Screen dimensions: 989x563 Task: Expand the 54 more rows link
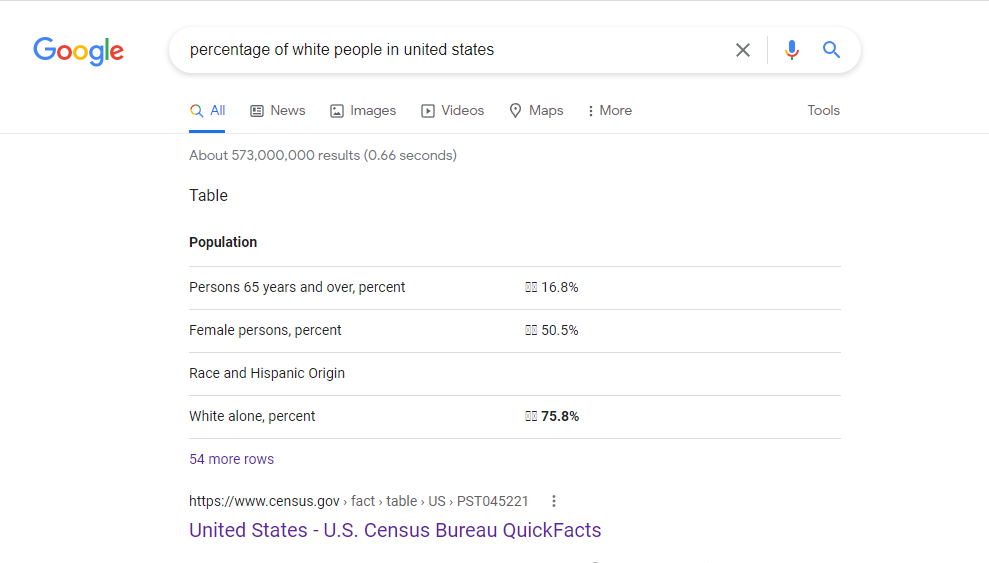click(x=231, y=459)
